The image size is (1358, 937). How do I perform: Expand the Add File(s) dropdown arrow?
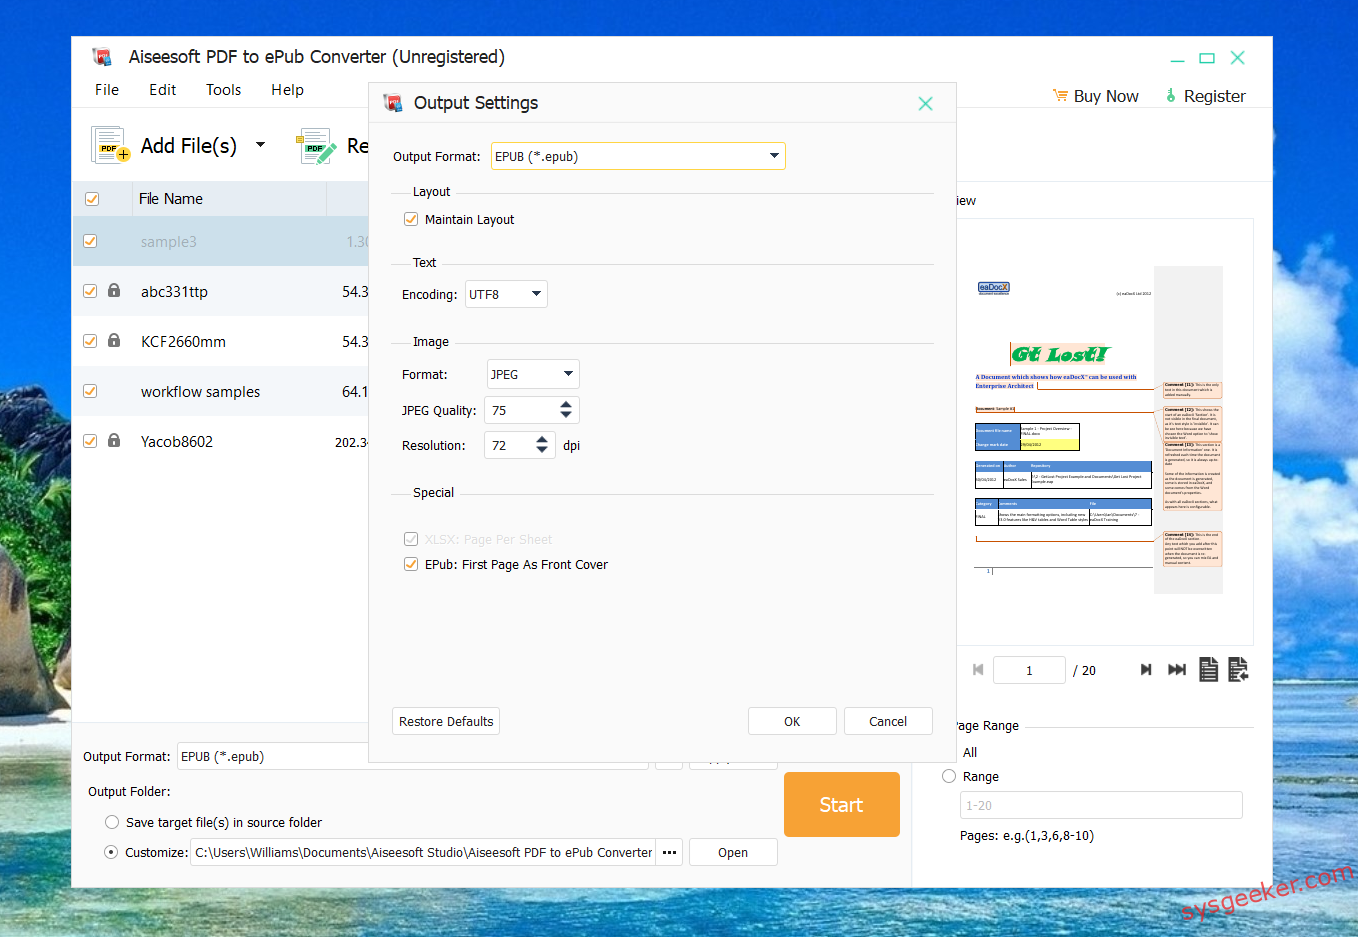pyautogui.click(x=260, y=145)
